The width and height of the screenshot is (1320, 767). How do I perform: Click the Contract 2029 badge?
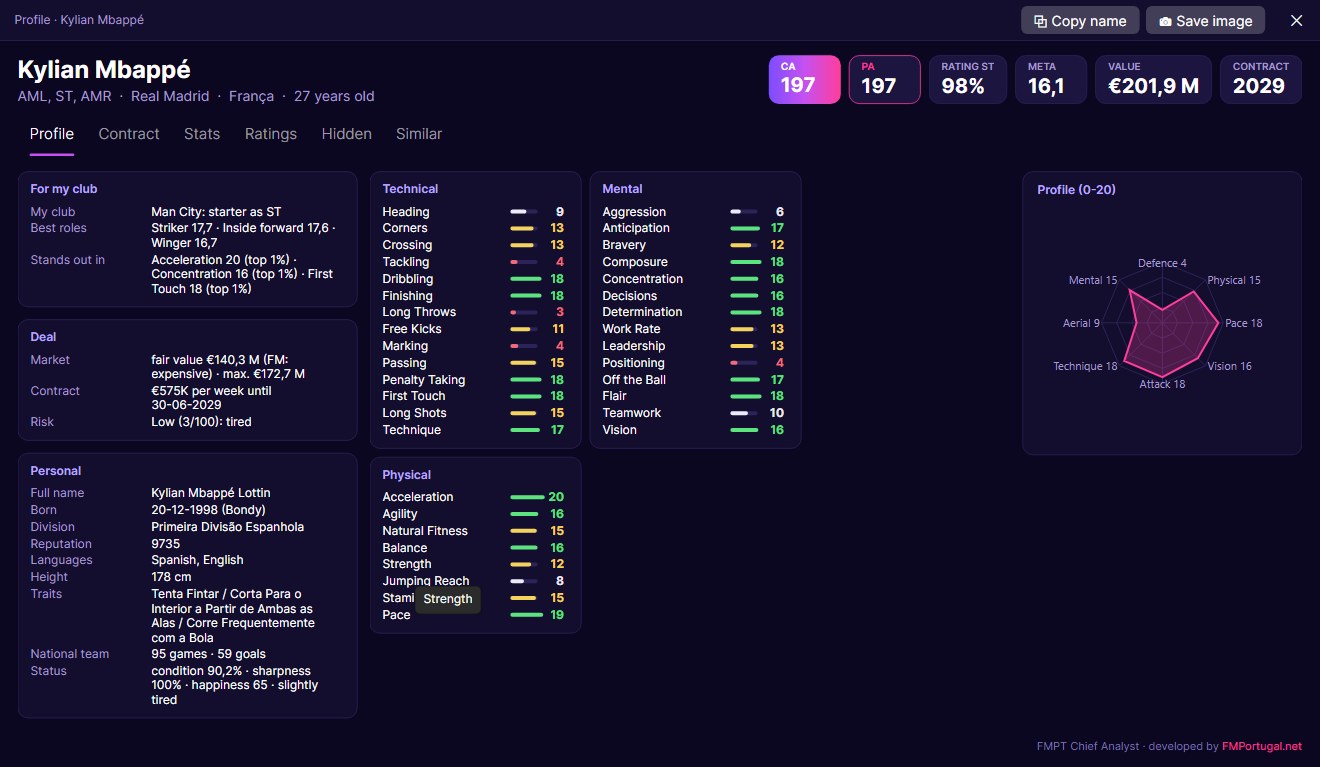1261,79
